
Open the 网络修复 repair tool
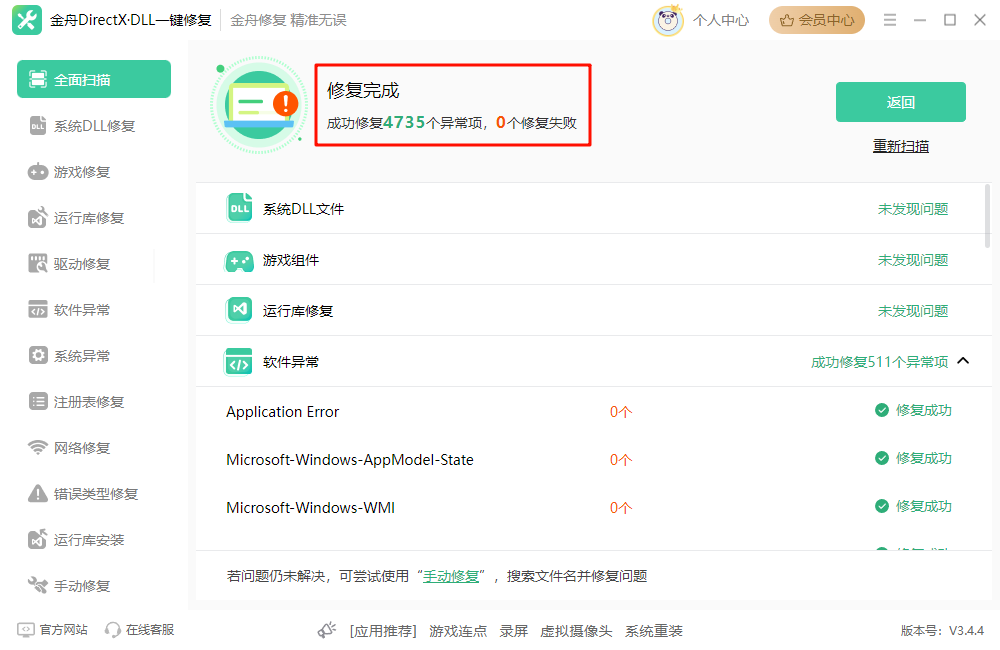pos(75,447)
